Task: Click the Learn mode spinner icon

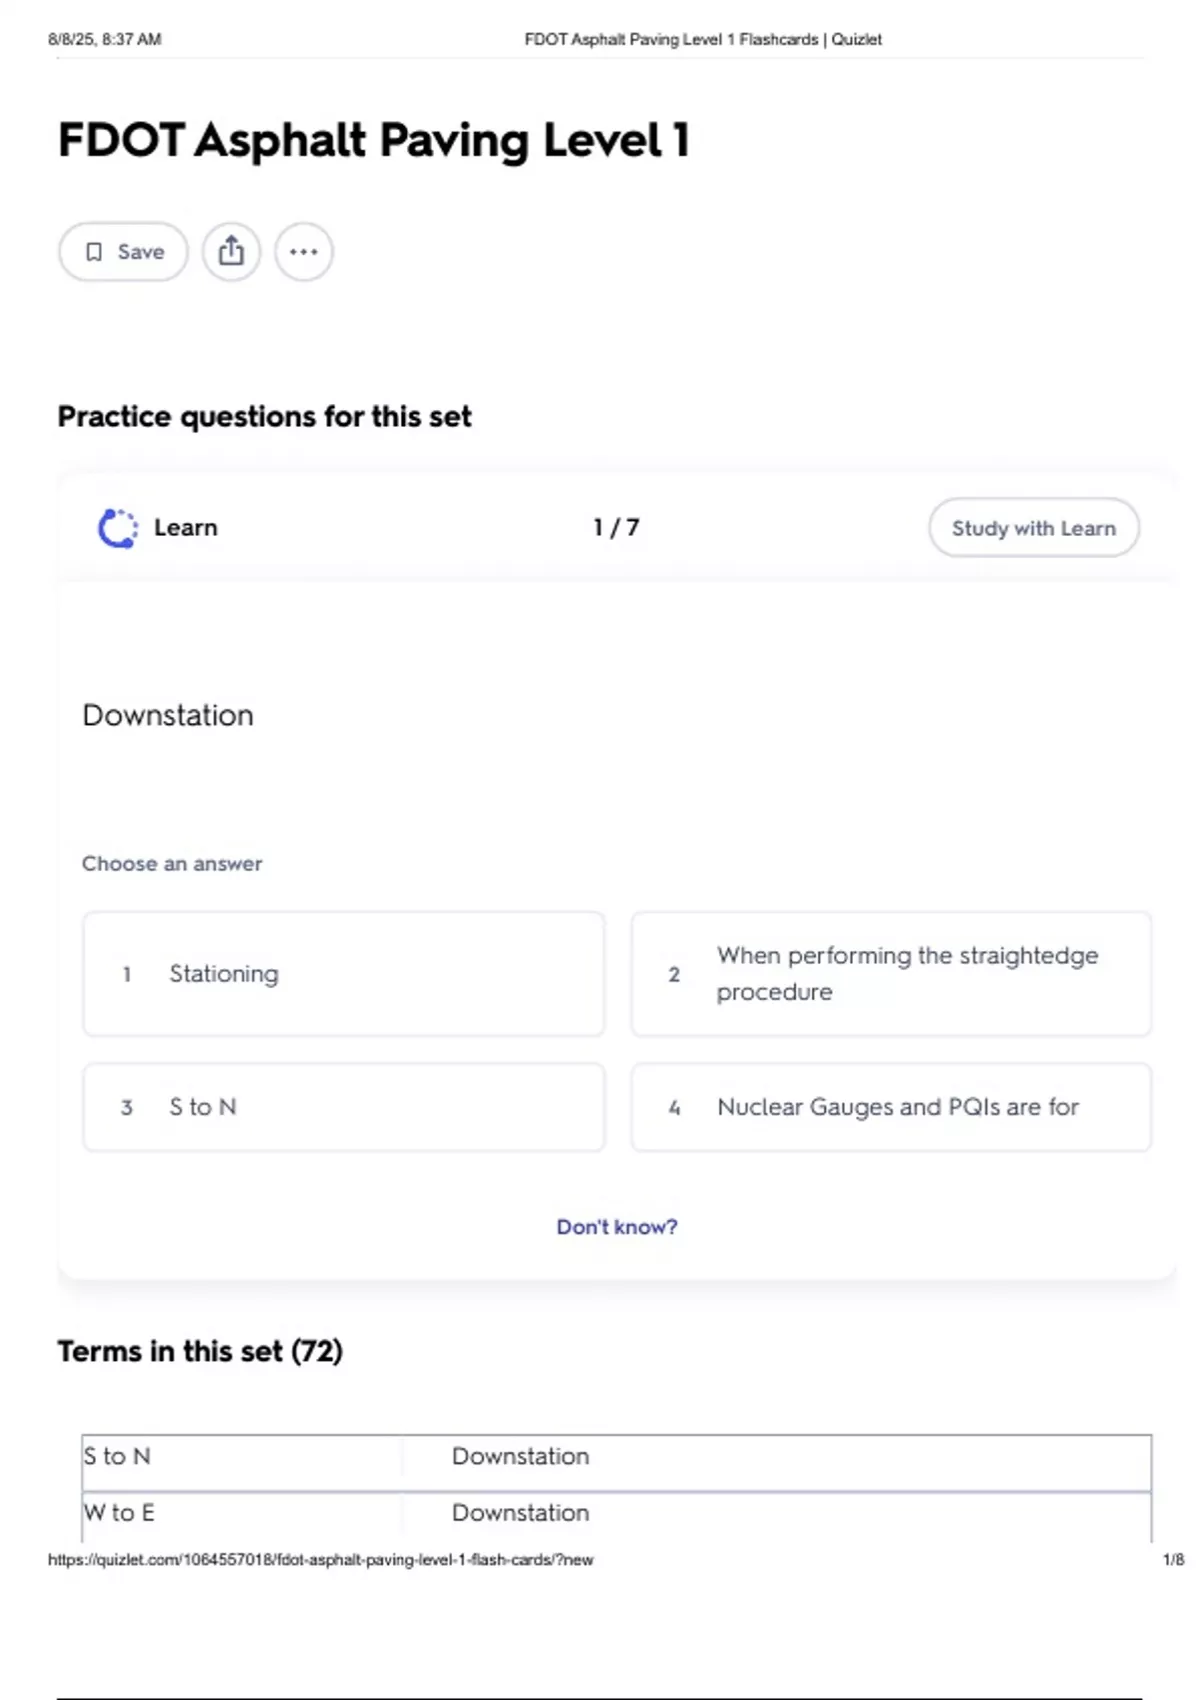Action: click(x=117, y=528)
